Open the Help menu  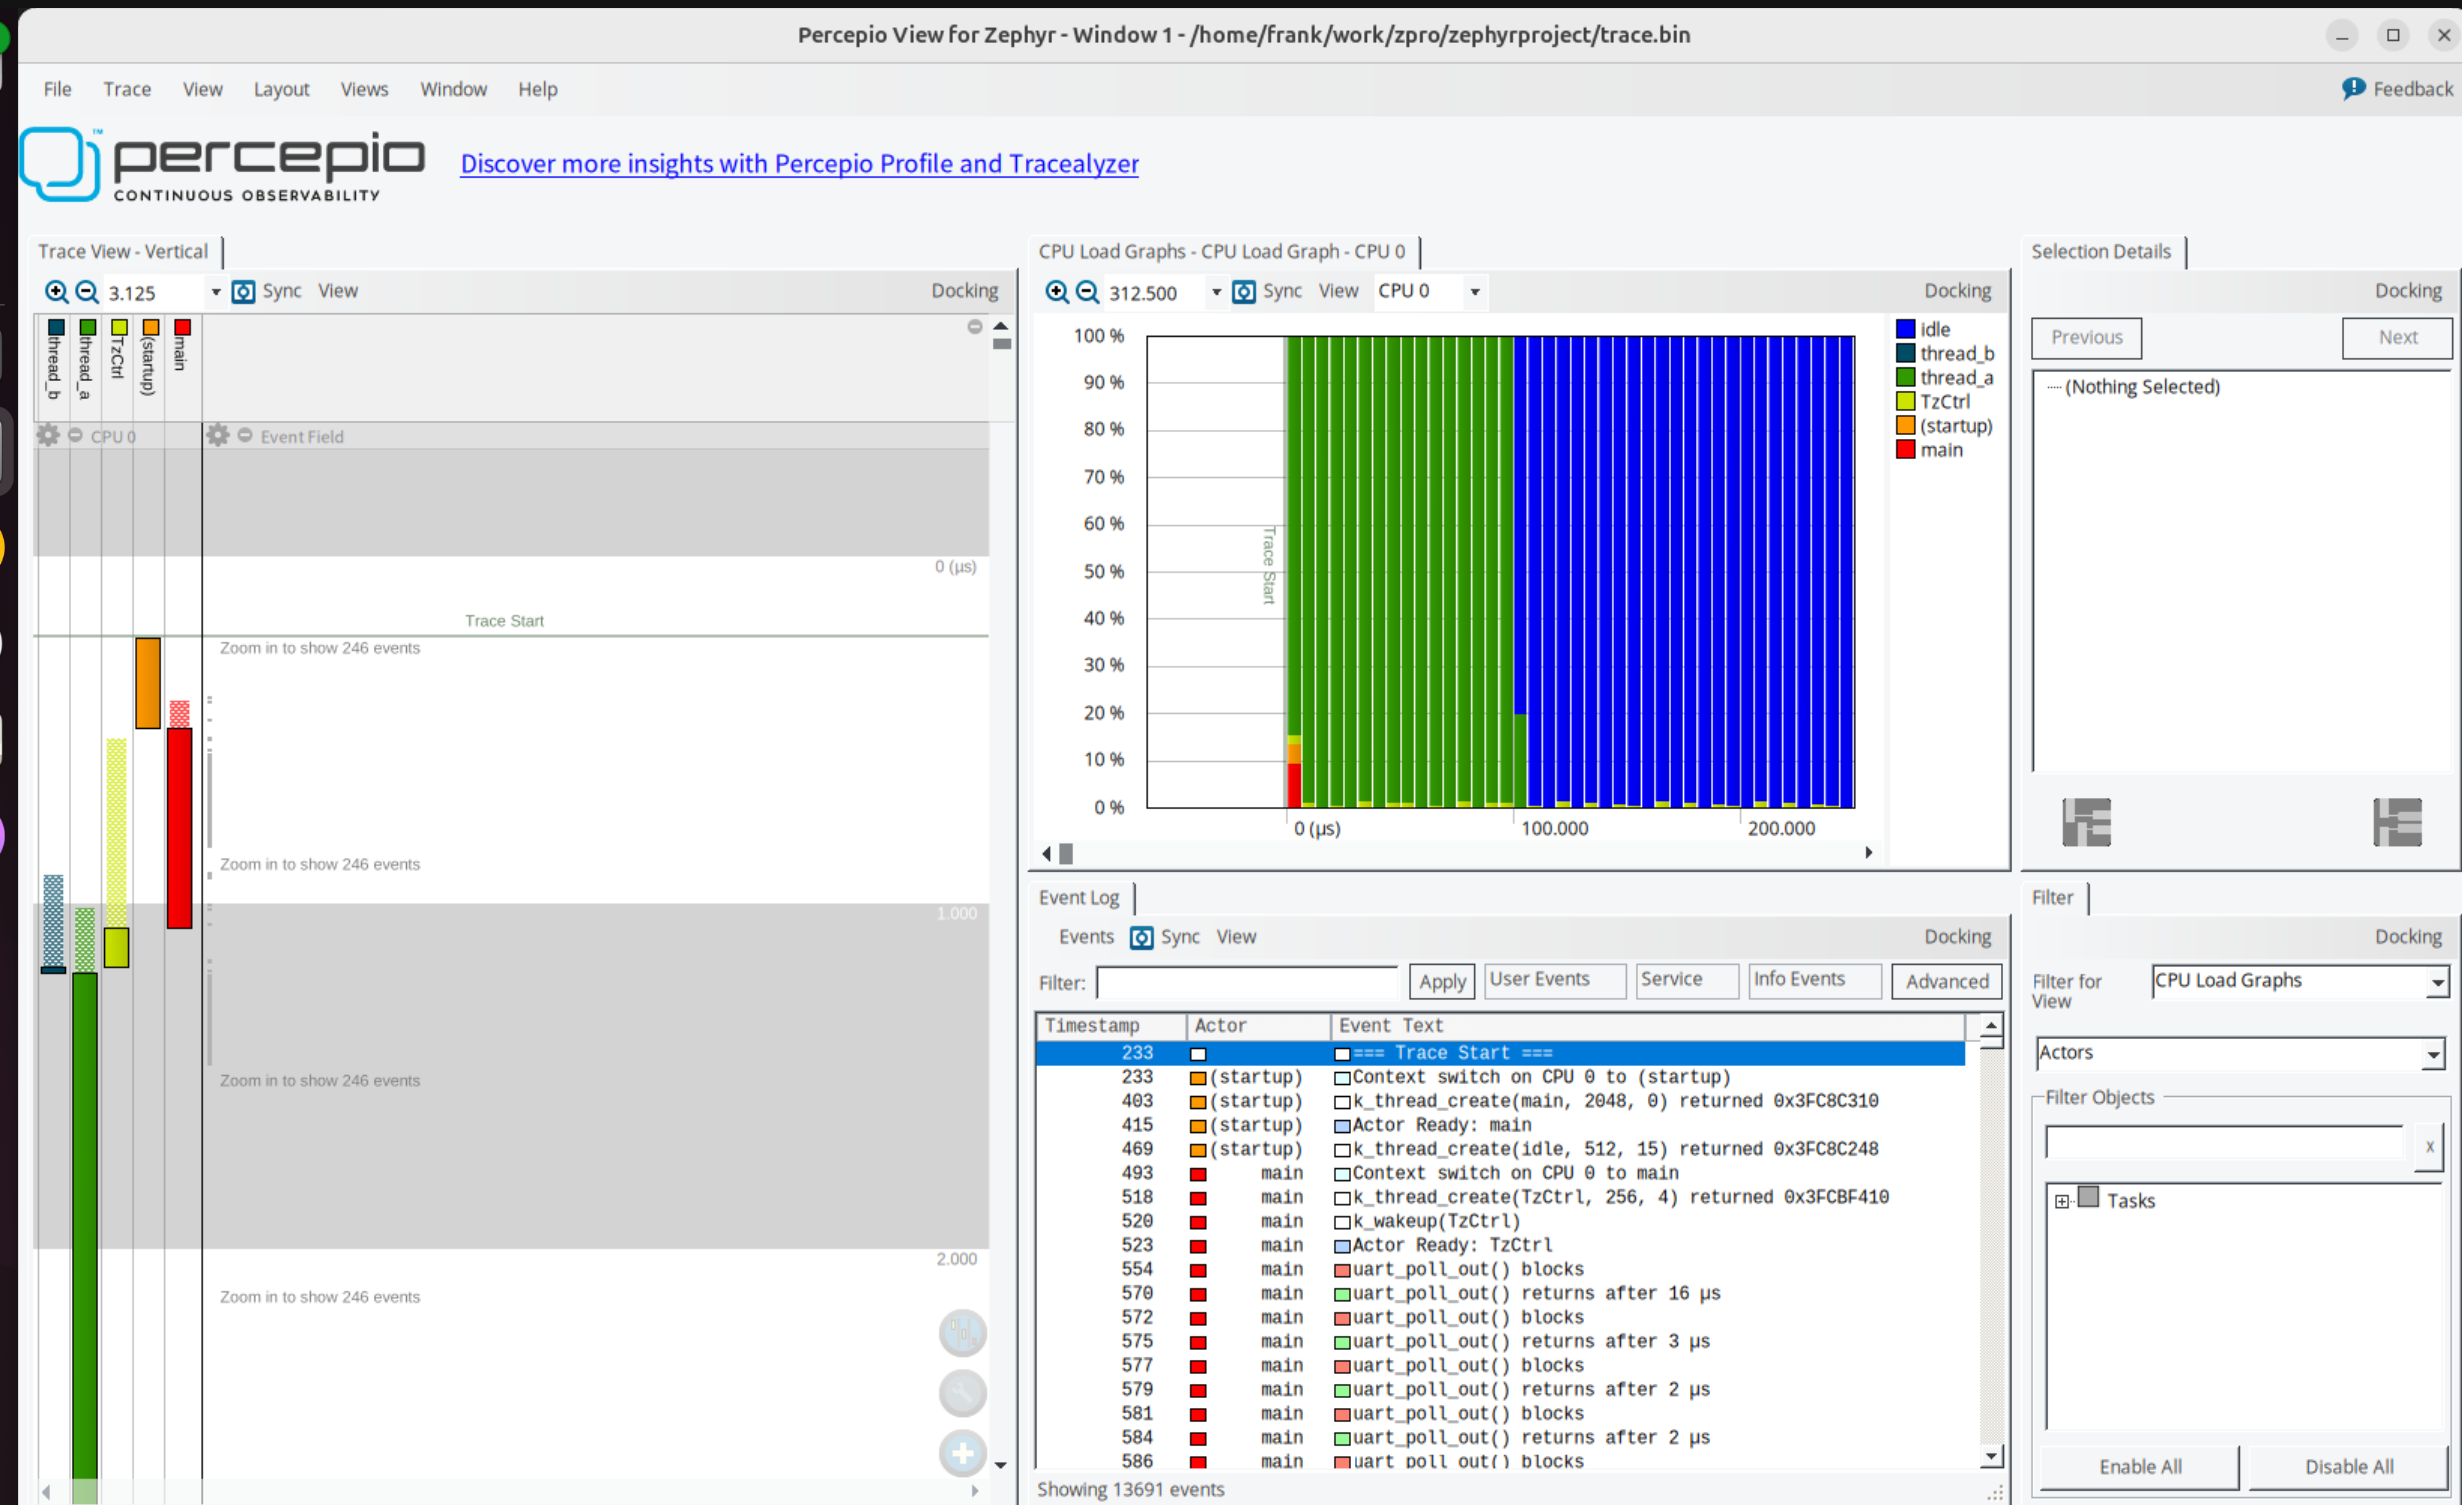point(537,89)
